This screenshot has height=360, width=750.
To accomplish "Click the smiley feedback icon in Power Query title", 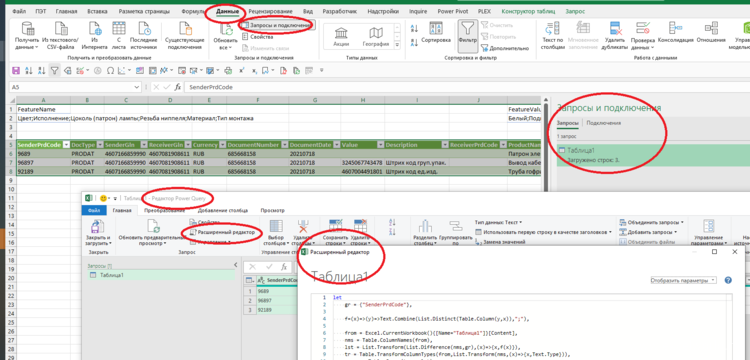I will 103,198.
